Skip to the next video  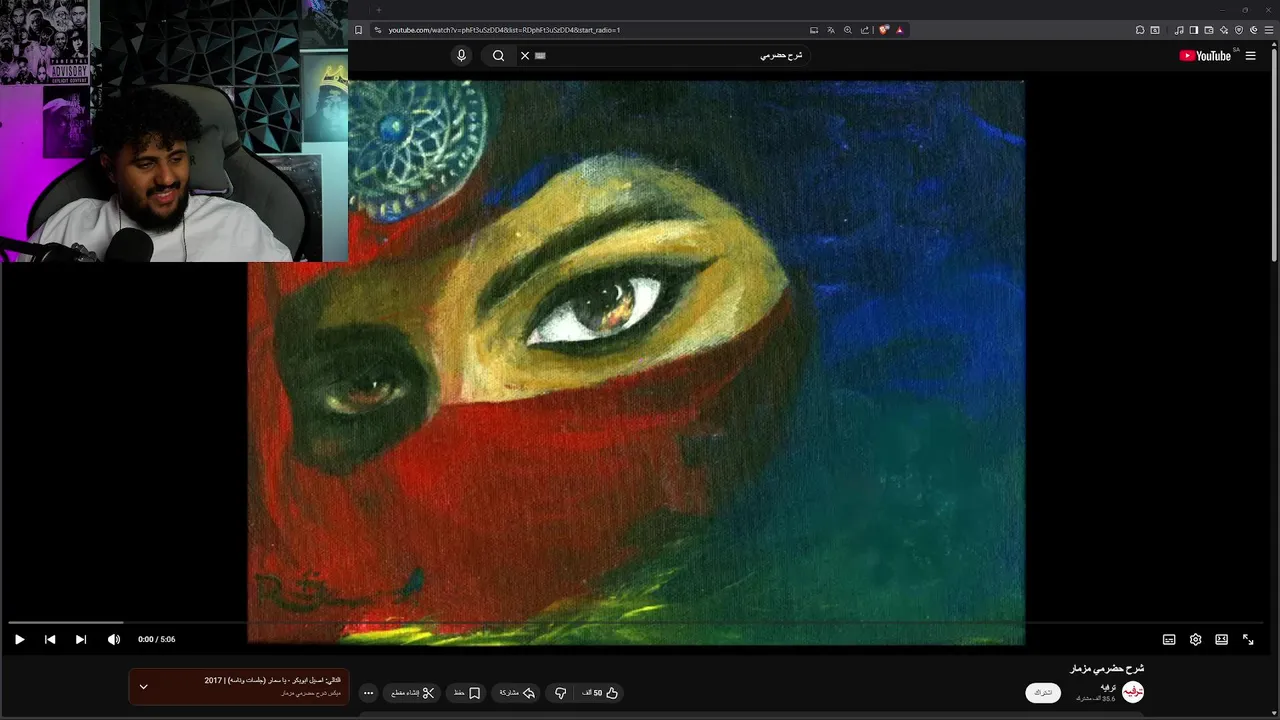(81, 640)
